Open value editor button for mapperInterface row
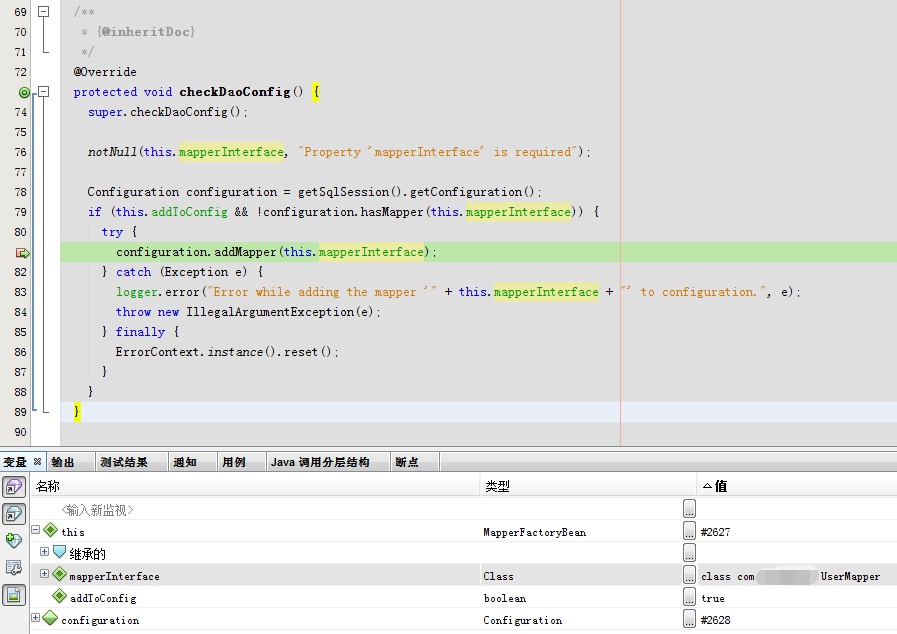 pos(689,574)
